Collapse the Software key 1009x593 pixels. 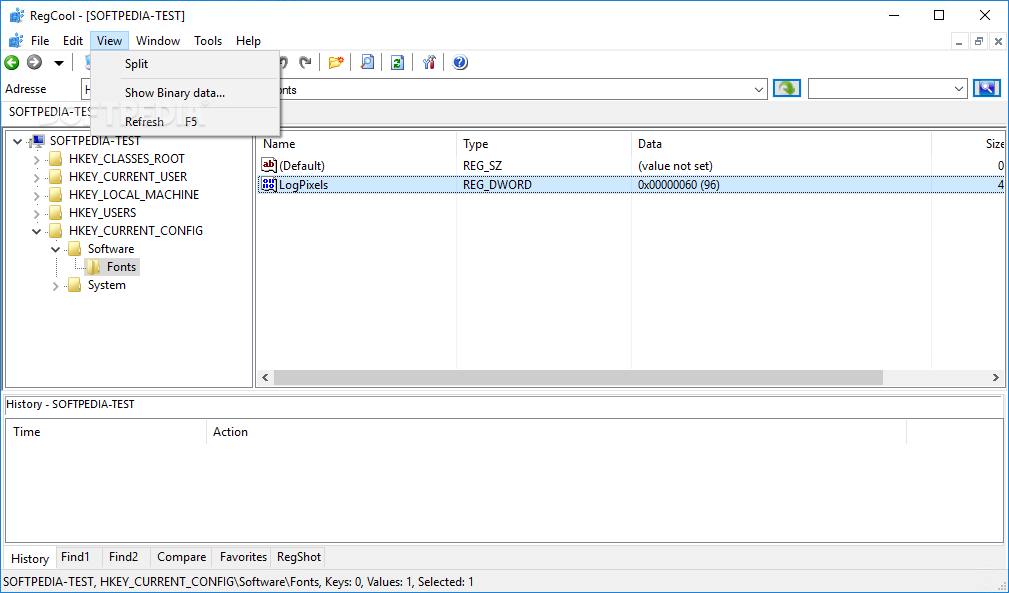(x=55, y=249)
